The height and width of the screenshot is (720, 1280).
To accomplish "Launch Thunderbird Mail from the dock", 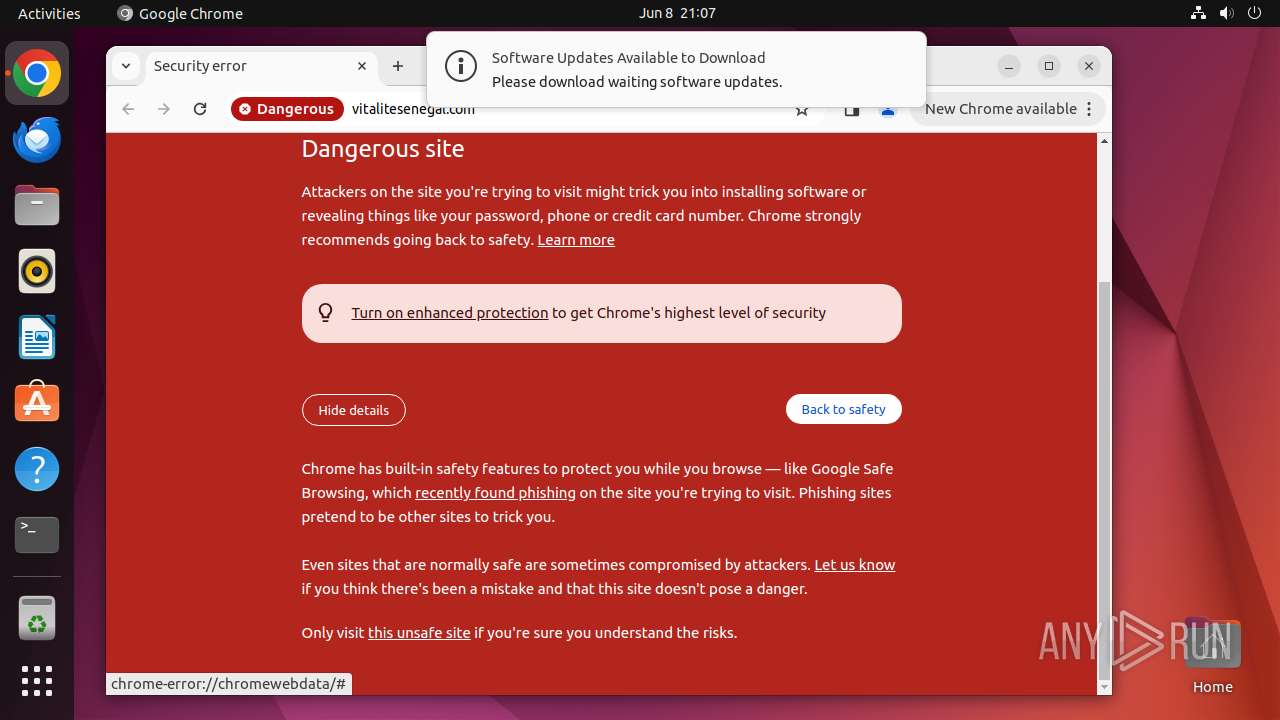I will 37,140.
